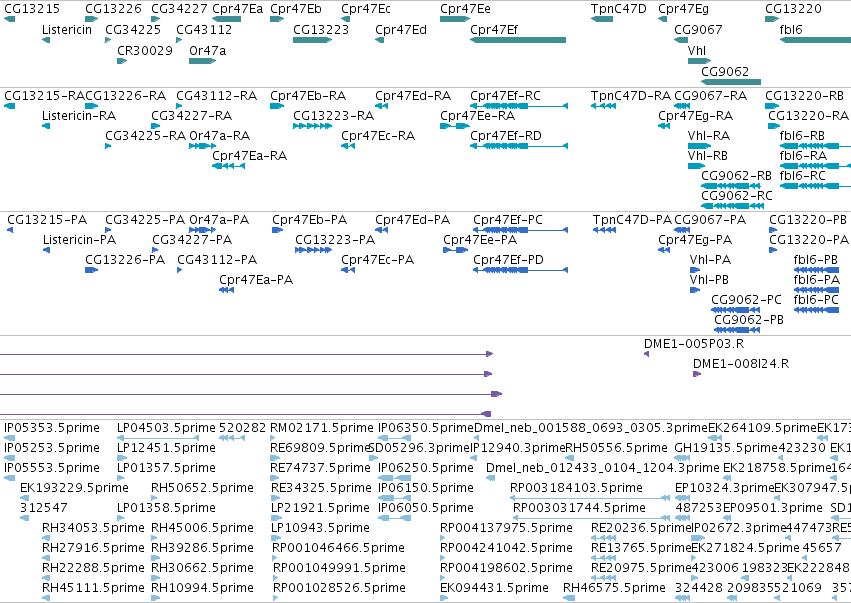Select the Listericin-RA transcript label
This screenshot has height=603, width=851.
79,116
